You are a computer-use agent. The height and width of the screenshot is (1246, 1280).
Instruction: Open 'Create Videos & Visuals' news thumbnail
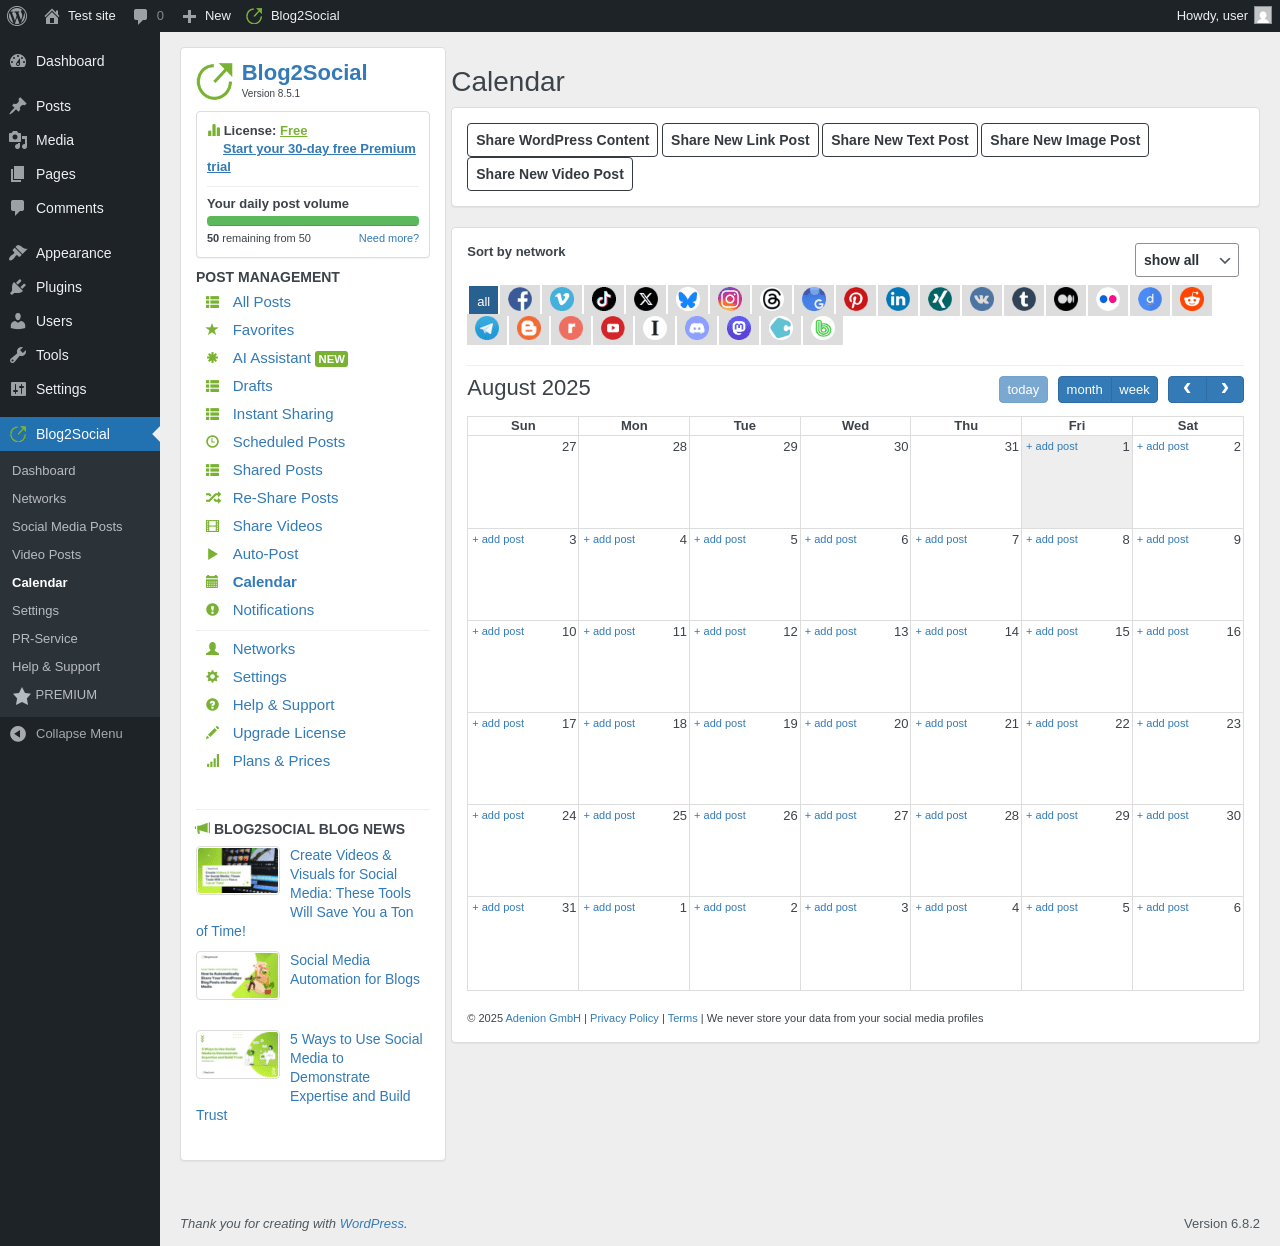(x=238, y=870)
